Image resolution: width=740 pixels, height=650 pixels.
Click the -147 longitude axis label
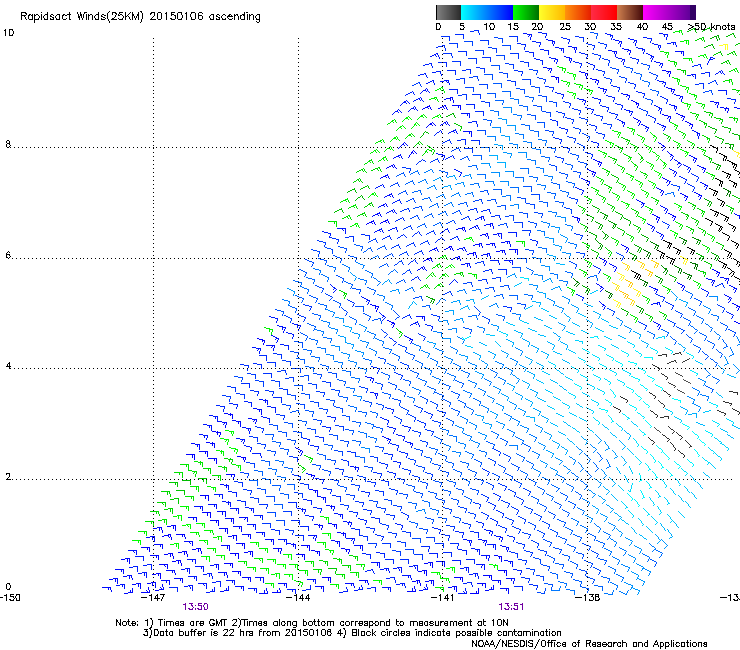pyautogui.click(x=153, y=597)
